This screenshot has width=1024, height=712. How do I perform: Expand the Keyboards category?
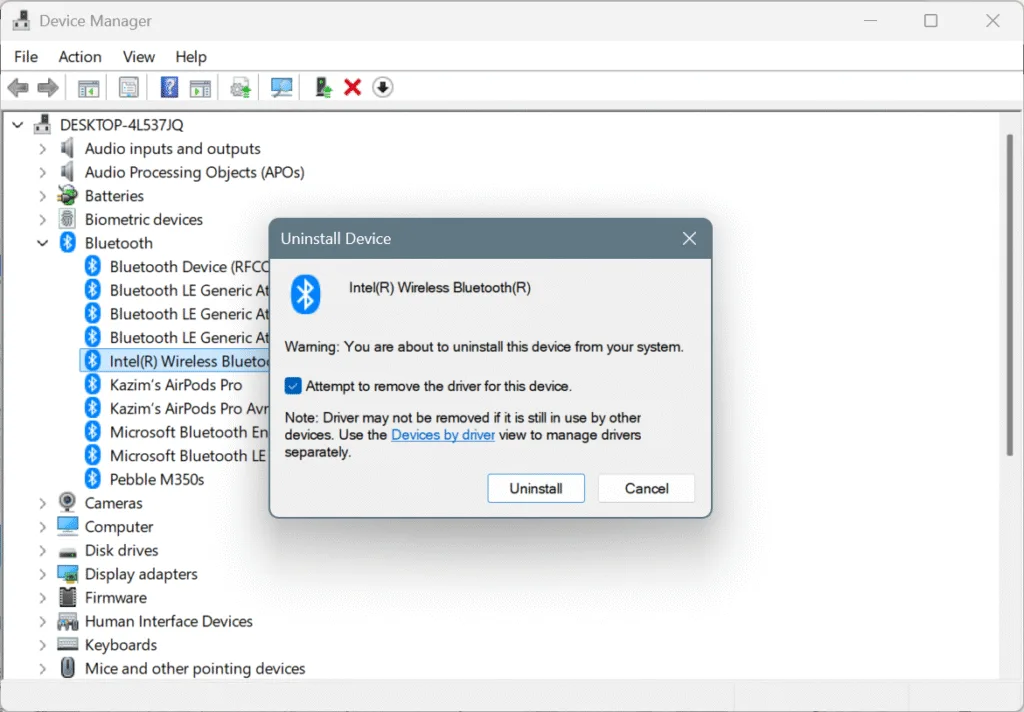coord(42,644)
